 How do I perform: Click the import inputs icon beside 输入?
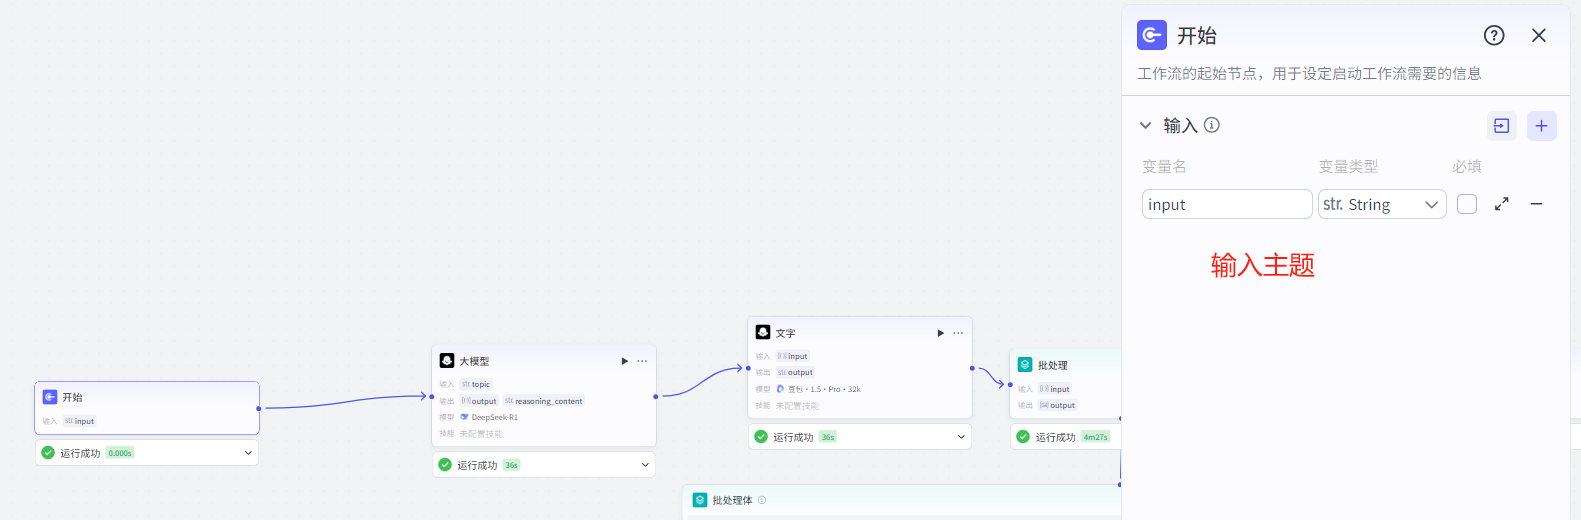point(1501,126)
